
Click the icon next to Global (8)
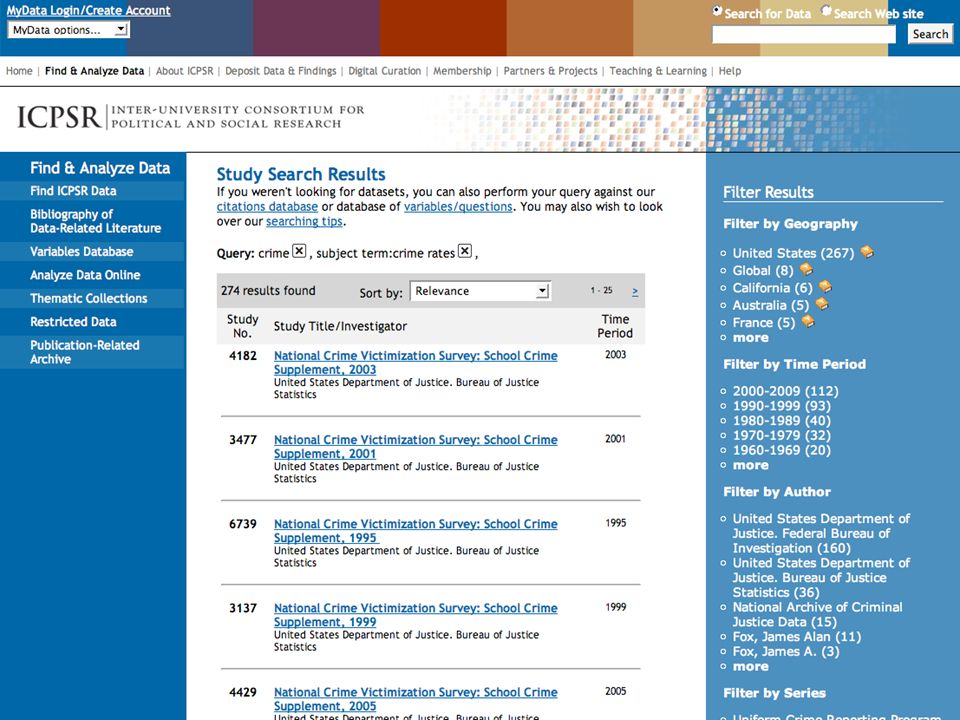806,269
